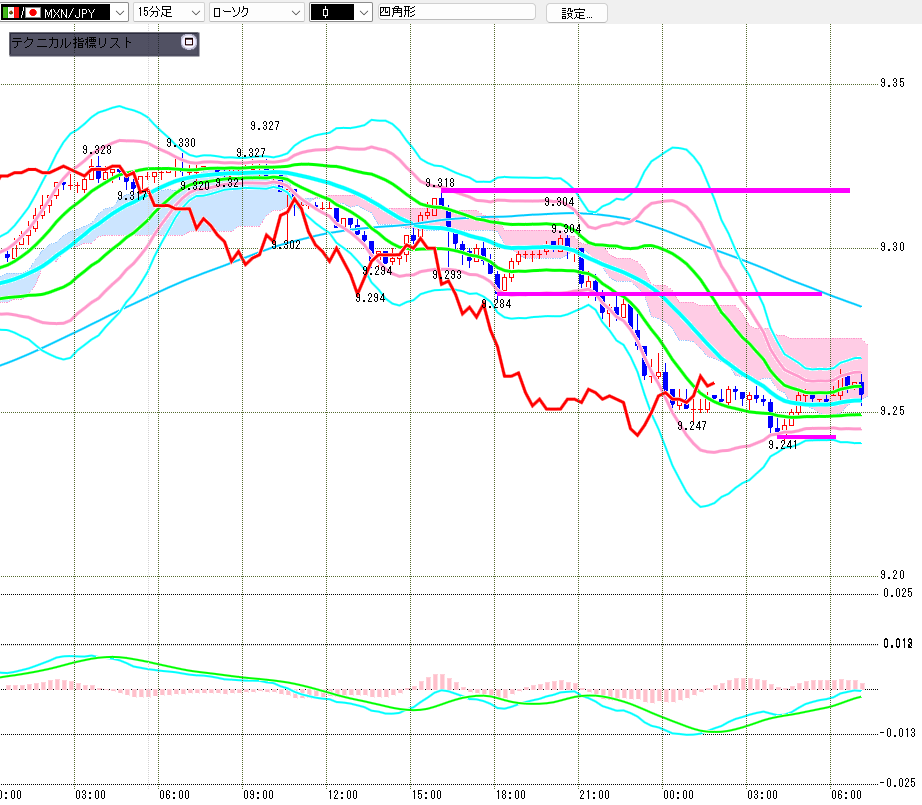Click the 9.318 price label
This screenshot has width=922, height=805.
440,183
